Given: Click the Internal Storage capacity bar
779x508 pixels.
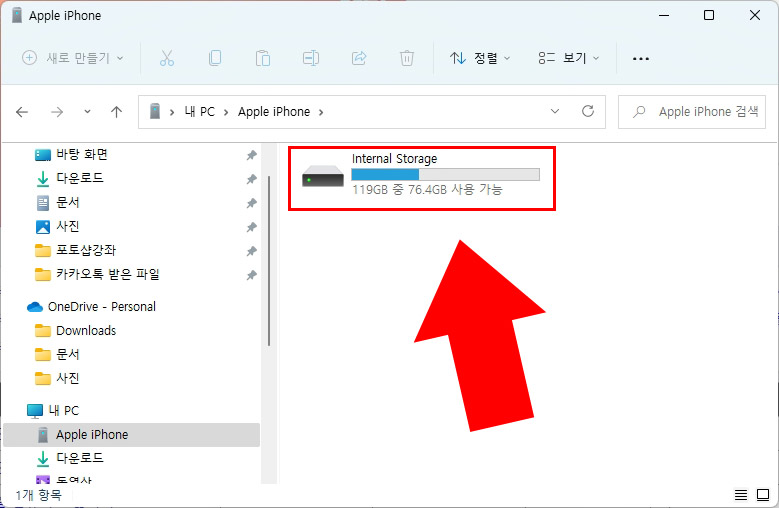Looking at the screenshot, I should click(445, 174).
